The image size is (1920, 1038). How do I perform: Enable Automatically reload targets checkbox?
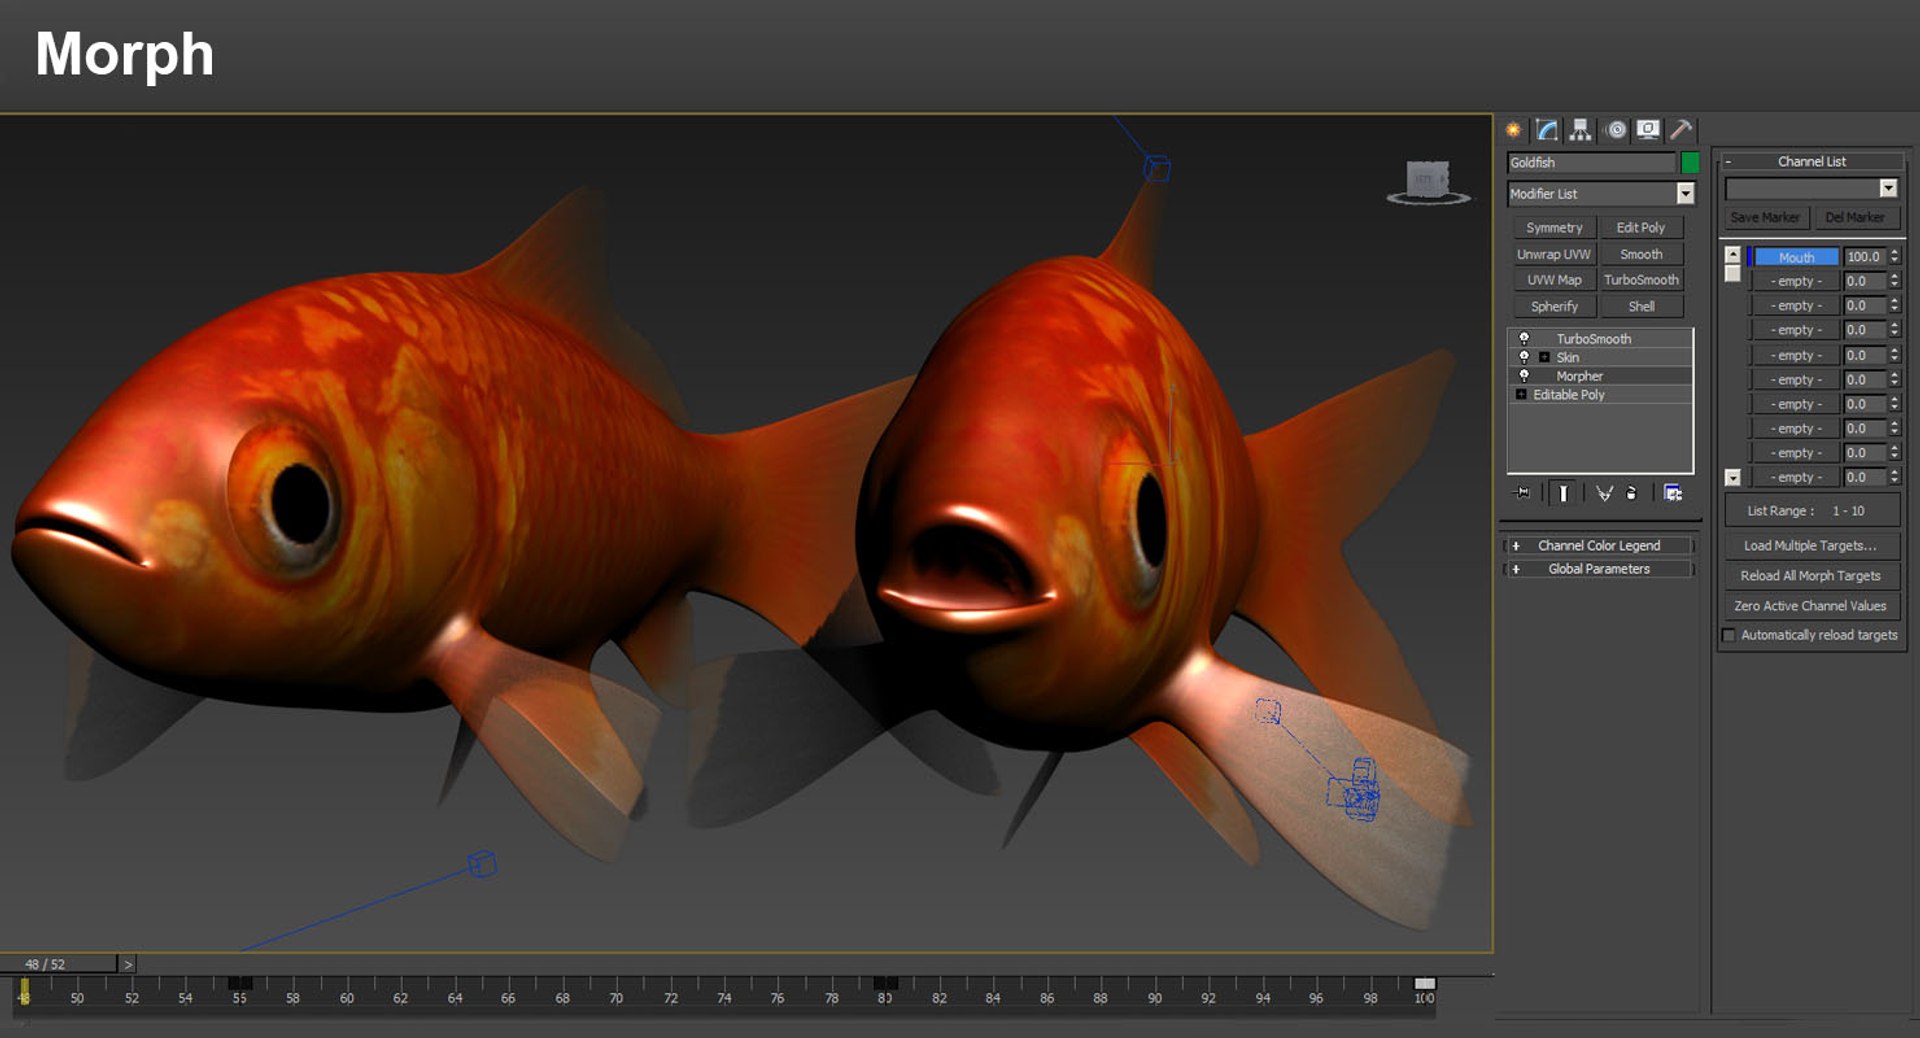pyautogui.click(x=1729, y=635)
